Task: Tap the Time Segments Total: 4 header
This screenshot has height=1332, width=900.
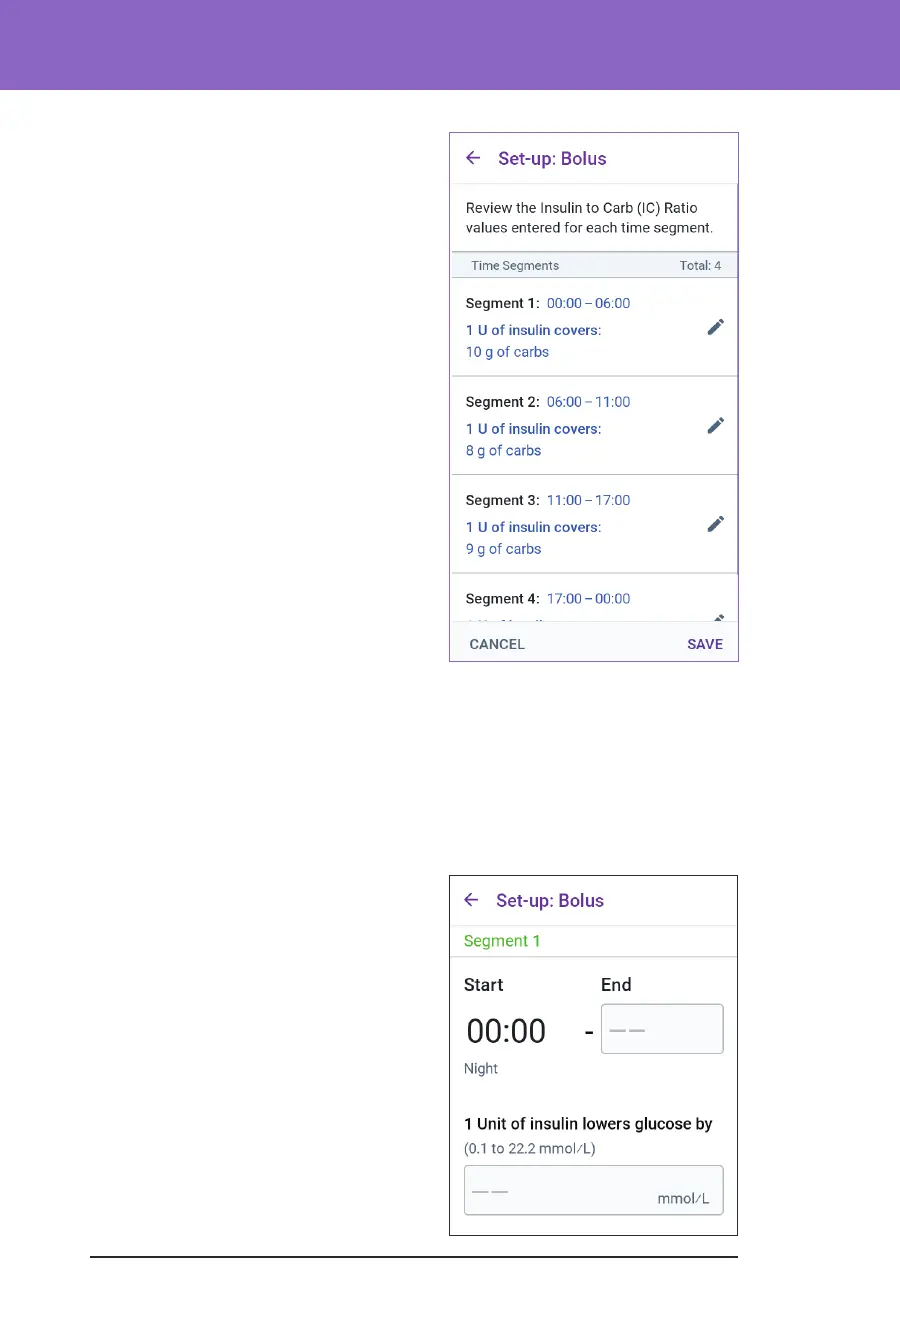Action: click(594, 266)
